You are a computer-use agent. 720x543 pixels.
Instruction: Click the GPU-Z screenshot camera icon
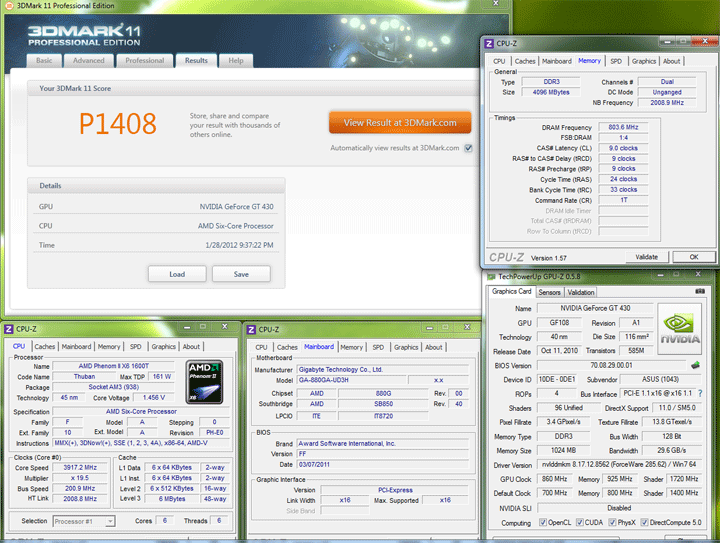700,291
